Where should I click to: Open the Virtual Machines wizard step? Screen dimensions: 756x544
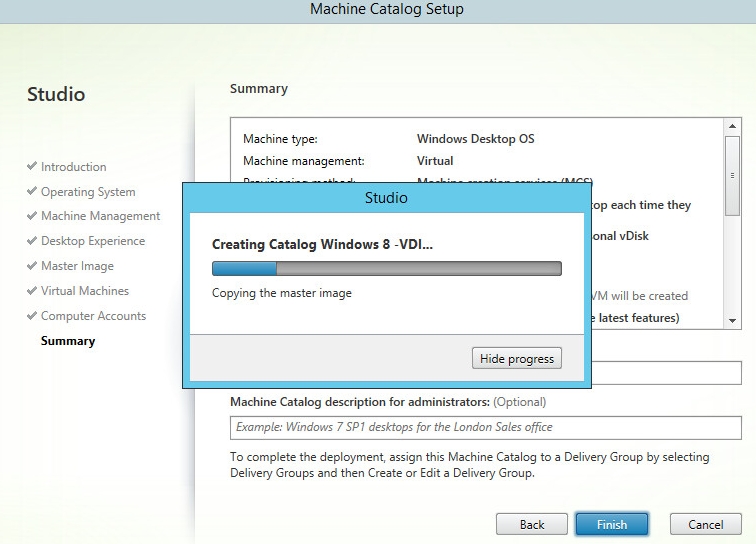pyautogui.click(x=85, y=291)
